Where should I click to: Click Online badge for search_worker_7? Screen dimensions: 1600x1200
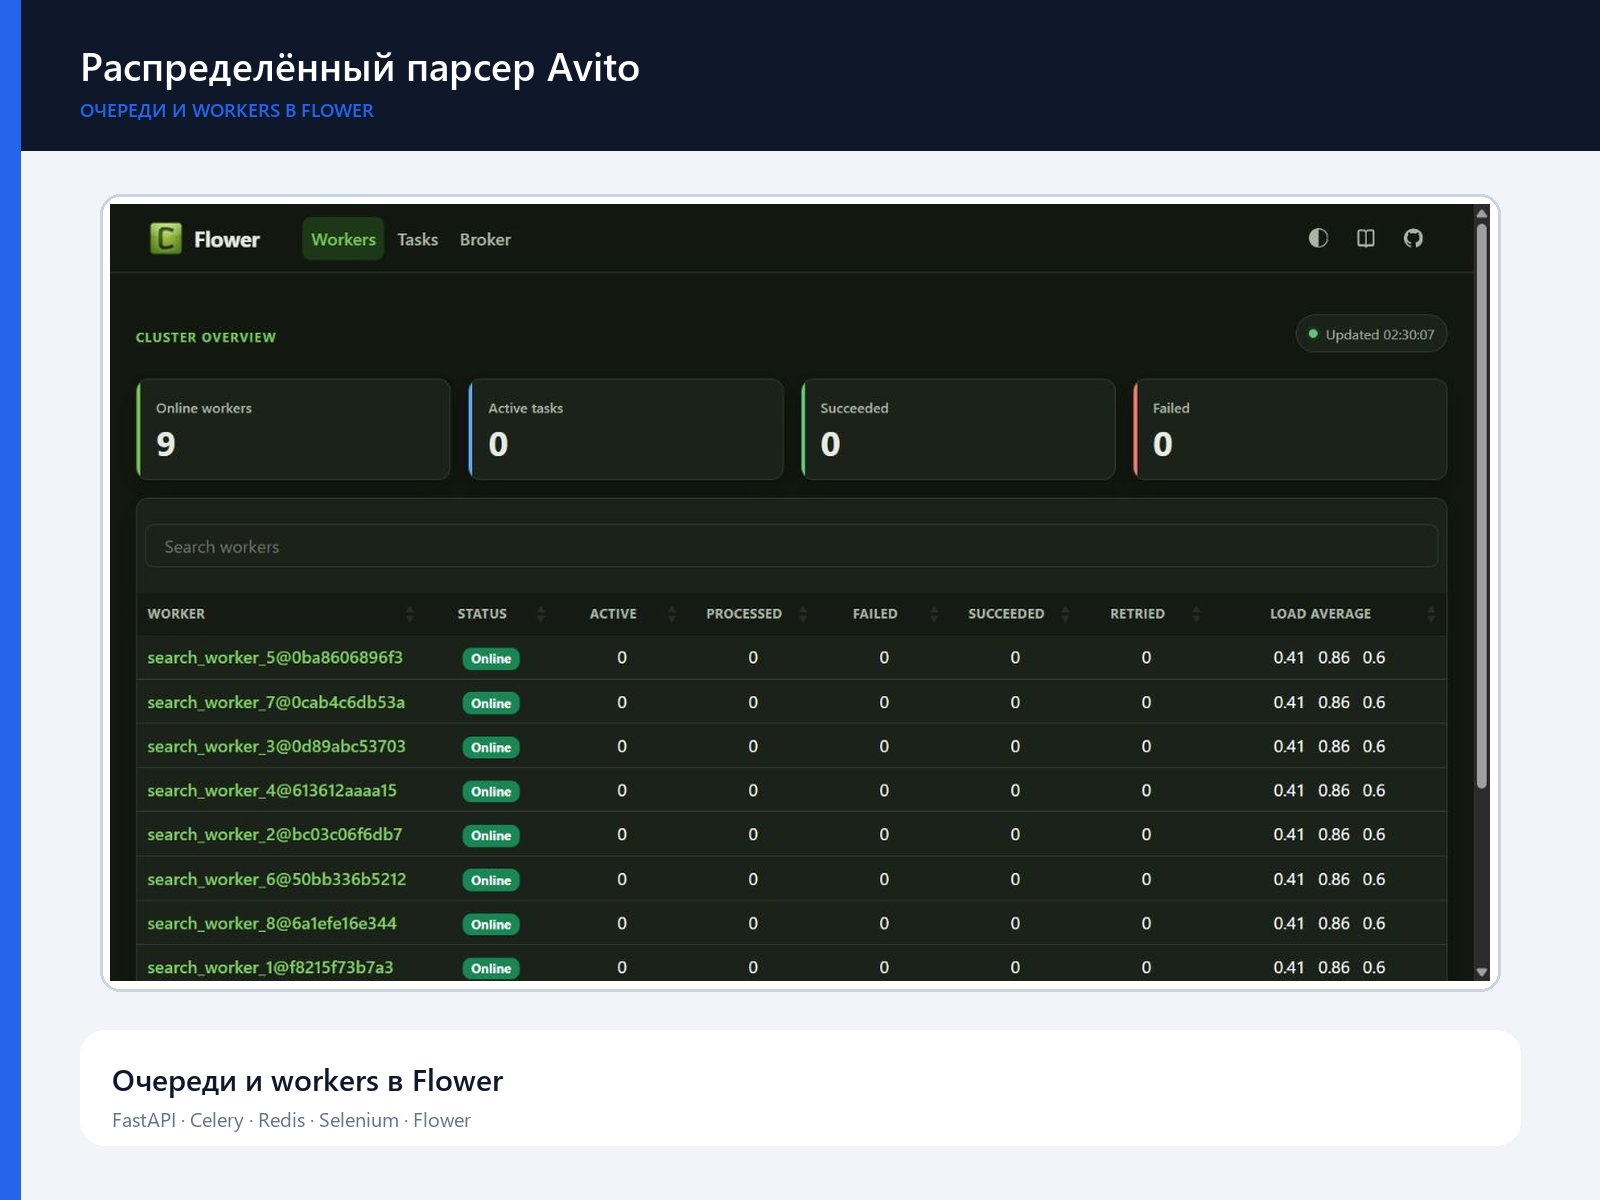[491, 704]
